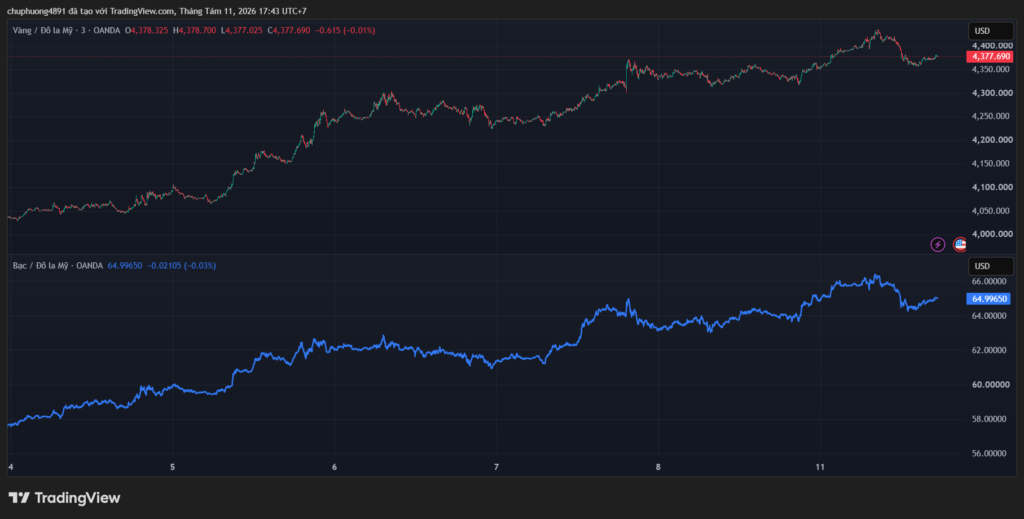Click the US flag economic event icon
Viewport: 1024px width, 519px height.
tap(959, 245)
